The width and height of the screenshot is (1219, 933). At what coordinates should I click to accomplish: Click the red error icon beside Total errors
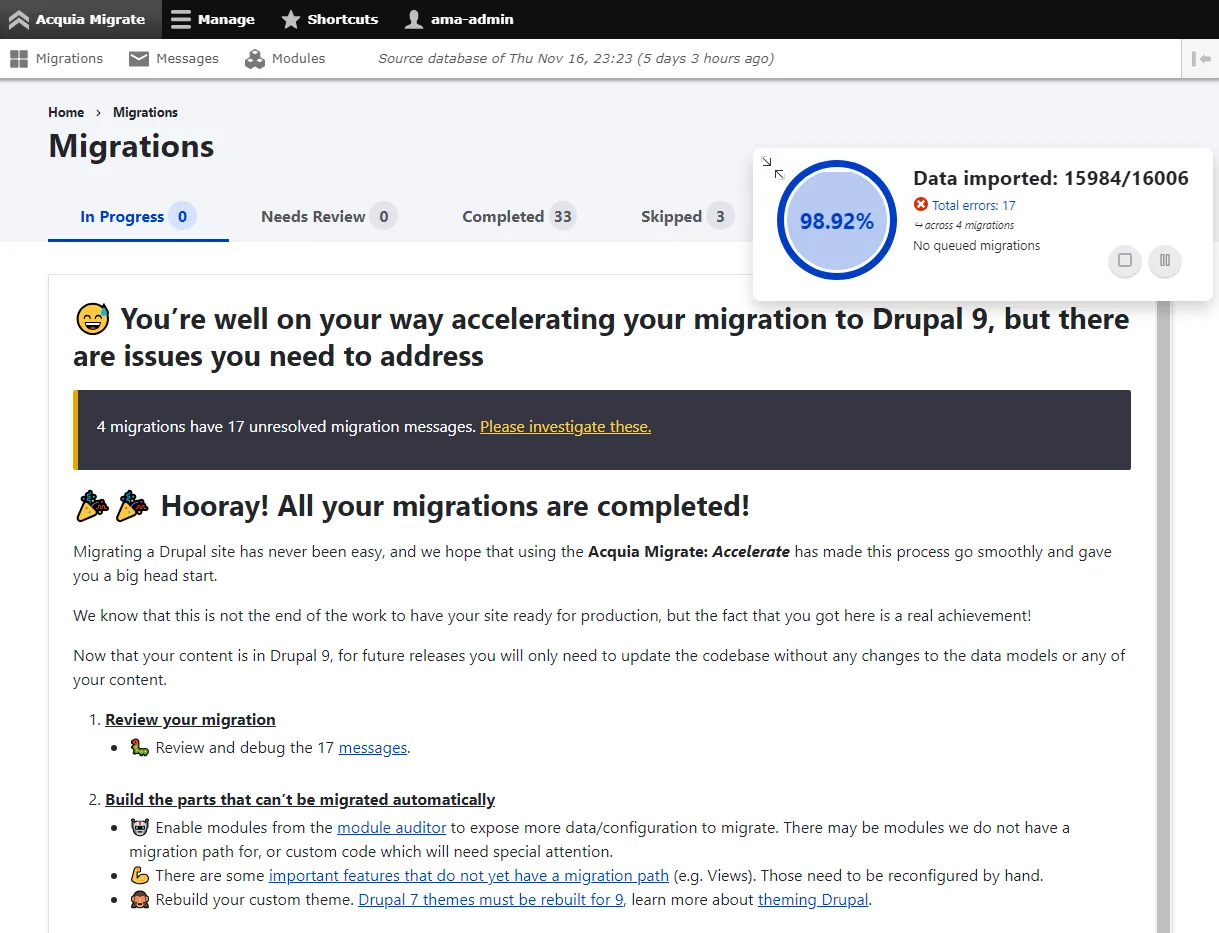(x=921, y=204)
